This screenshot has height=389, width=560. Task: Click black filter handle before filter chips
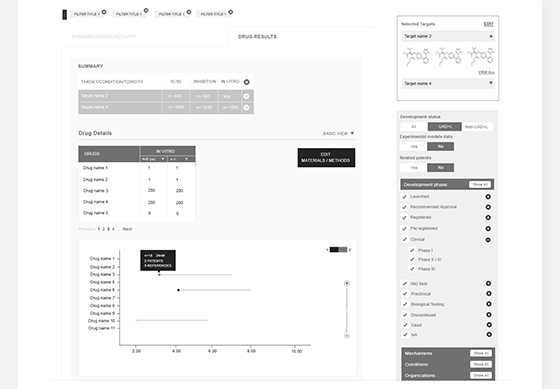[x=65, y=15]
